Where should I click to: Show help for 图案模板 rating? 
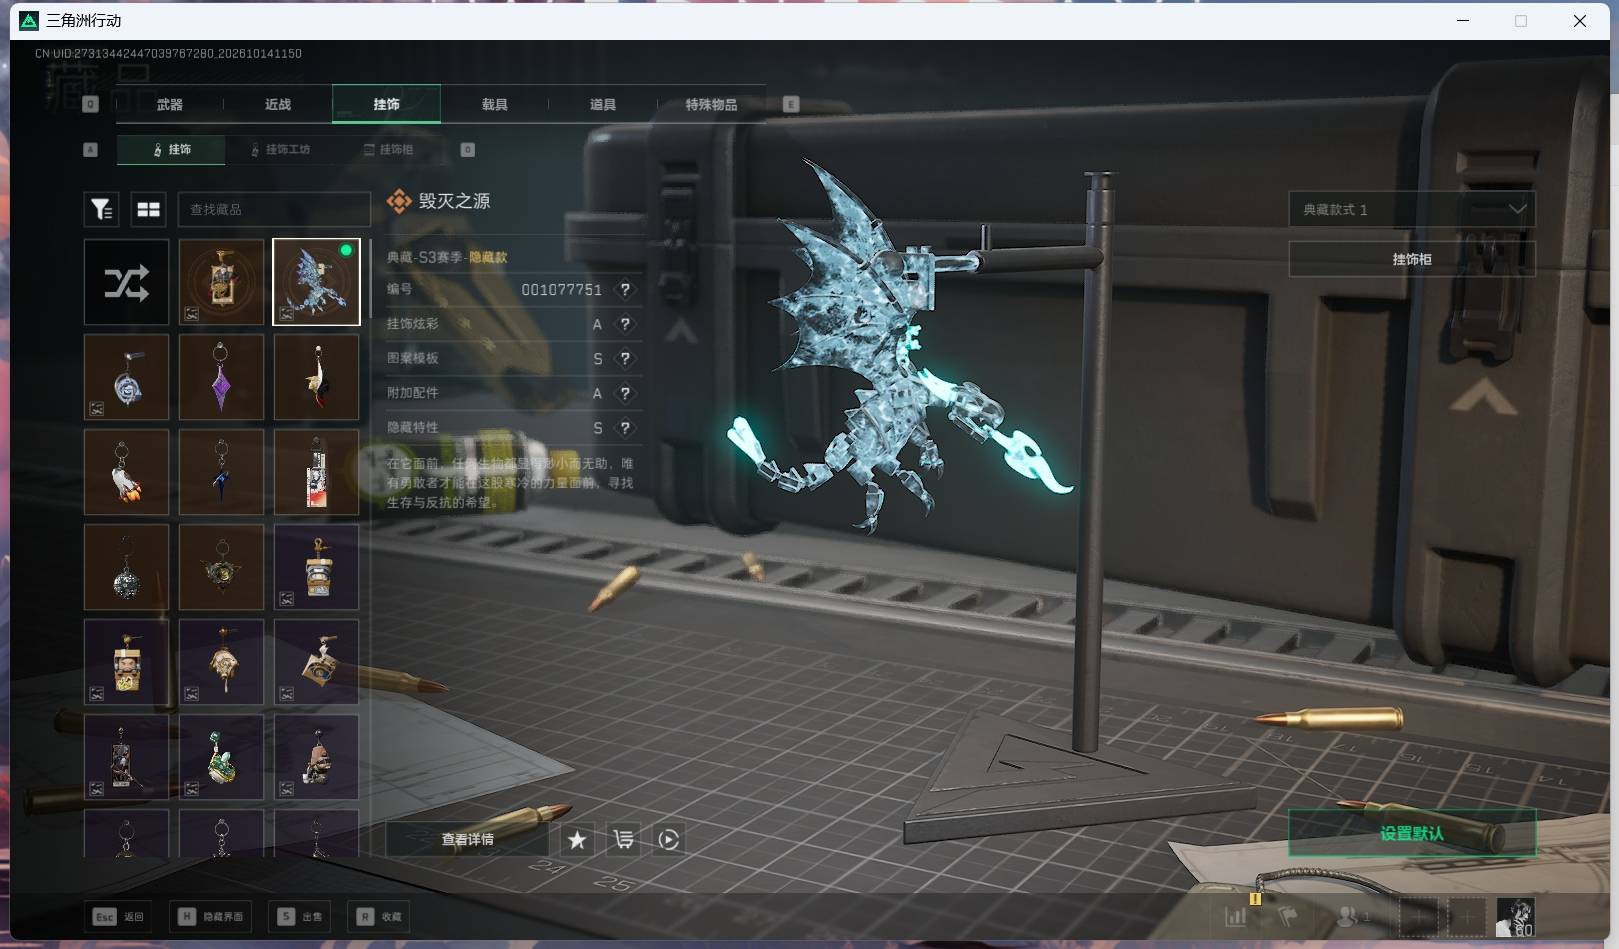pyautogui.click(x=626, y=358)
